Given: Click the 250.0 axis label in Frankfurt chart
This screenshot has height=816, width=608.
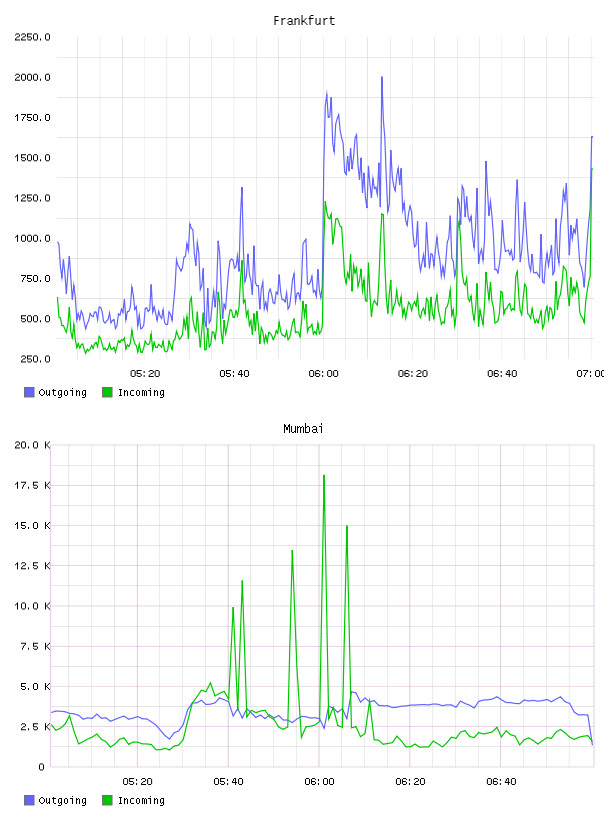Looking at the screenshot, I should click(x=35, y=359).
